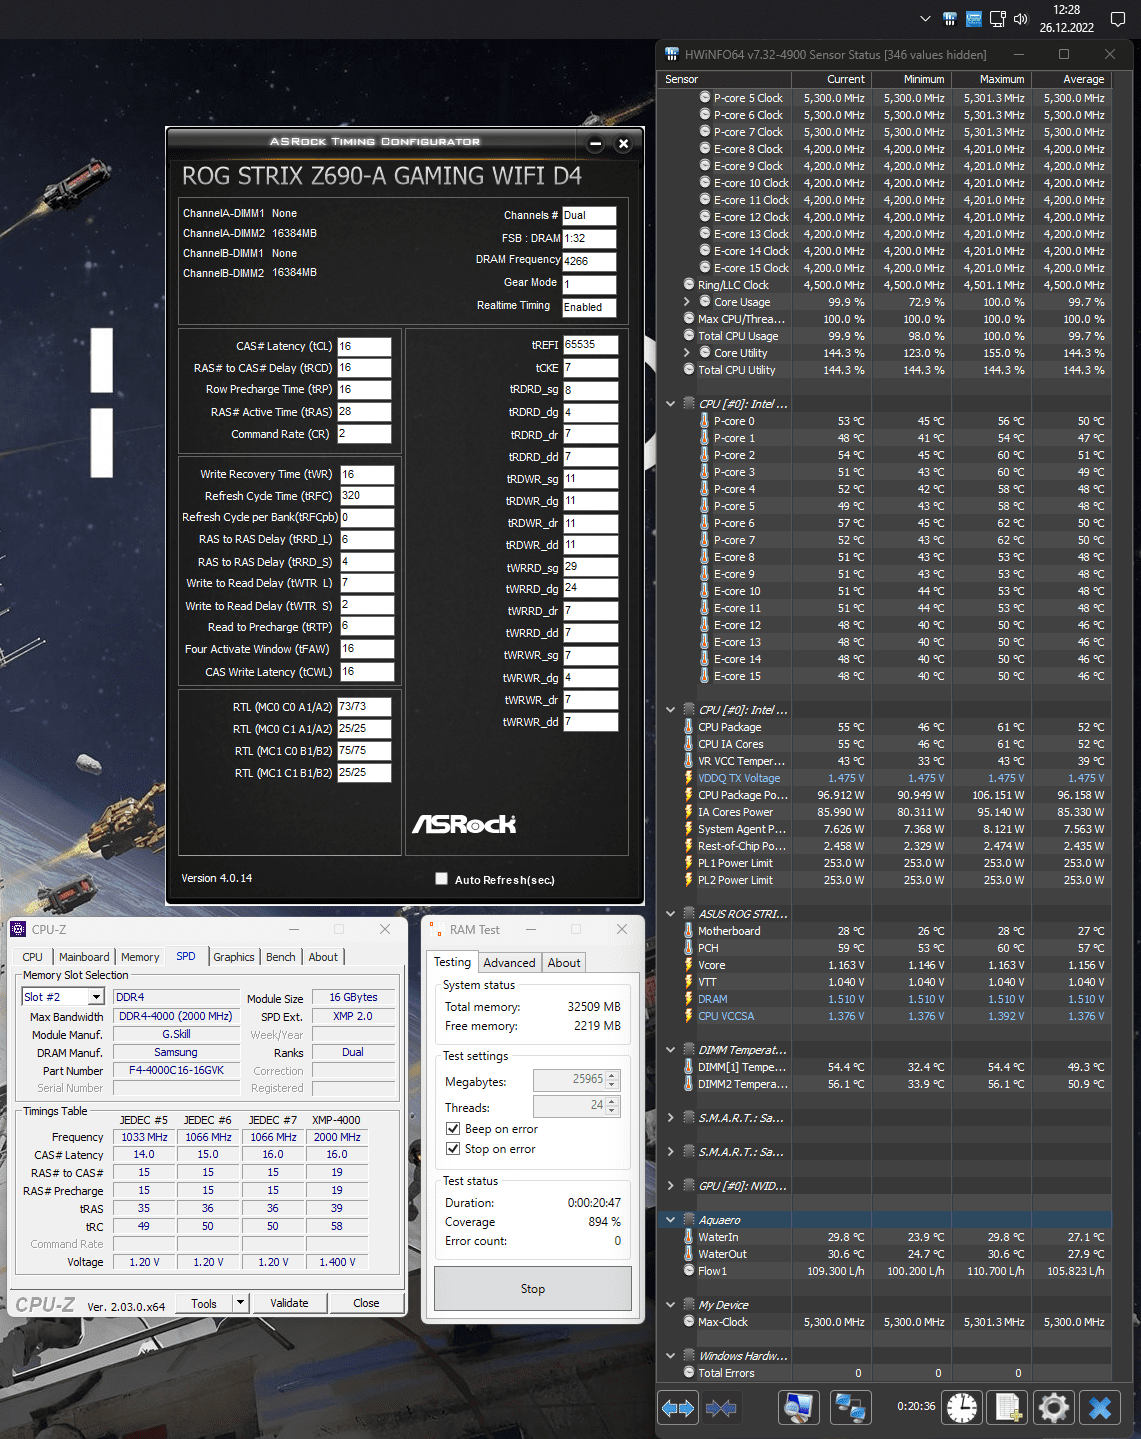Open HWiNFO sensor monitor magnifier icon
The height and width of the screenshot is (1439, 1141).
click(x=798, y=1408)
